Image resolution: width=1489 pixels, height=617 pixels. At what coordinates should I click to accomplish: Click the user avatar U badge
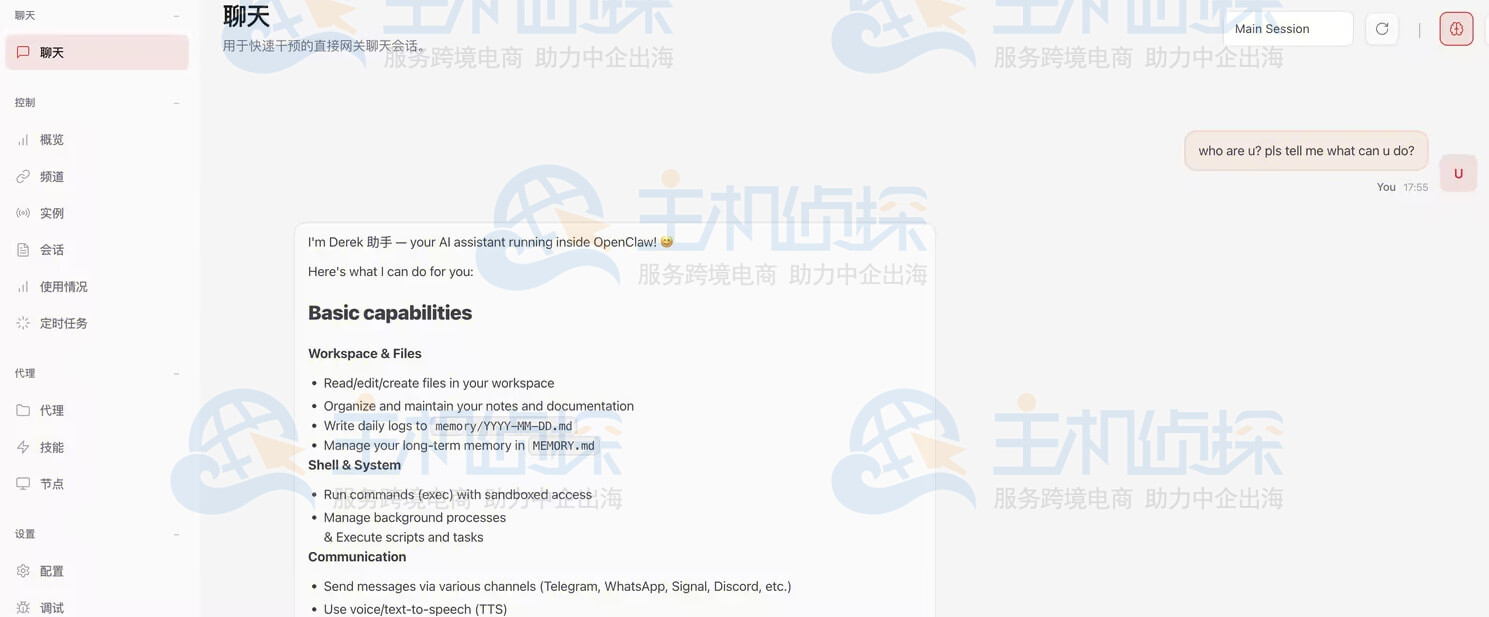pyautogui.click(x=1458, y=174)
